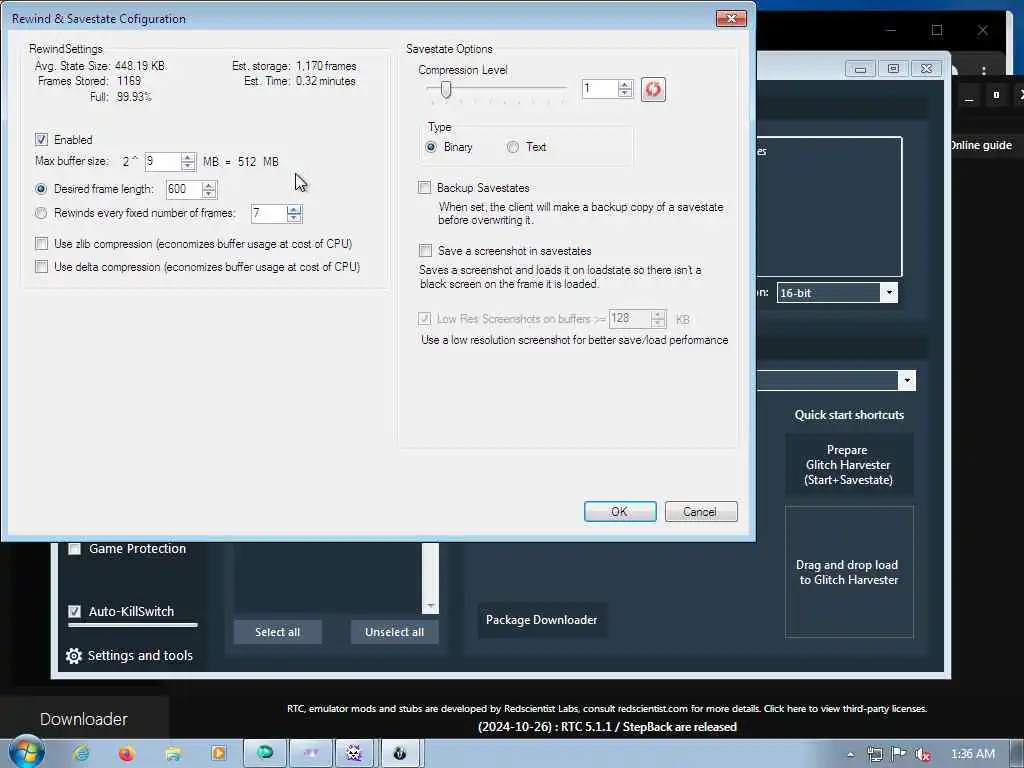Check Save a screenshot in savestates

pos(425,251)
